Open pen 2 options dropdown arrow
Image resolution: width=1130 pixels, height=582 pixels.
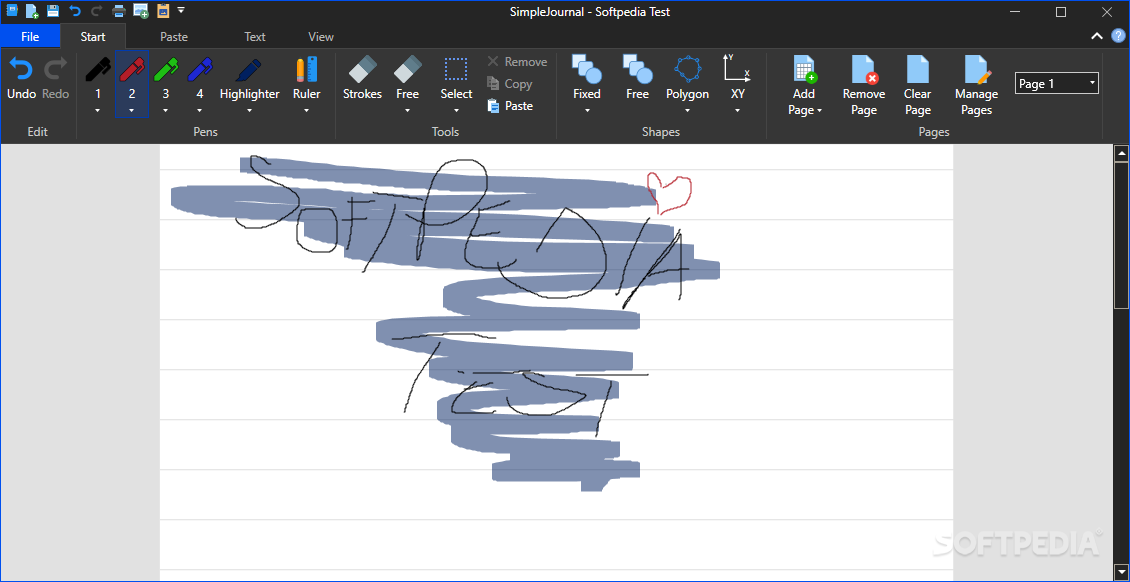tap(132, 111)
